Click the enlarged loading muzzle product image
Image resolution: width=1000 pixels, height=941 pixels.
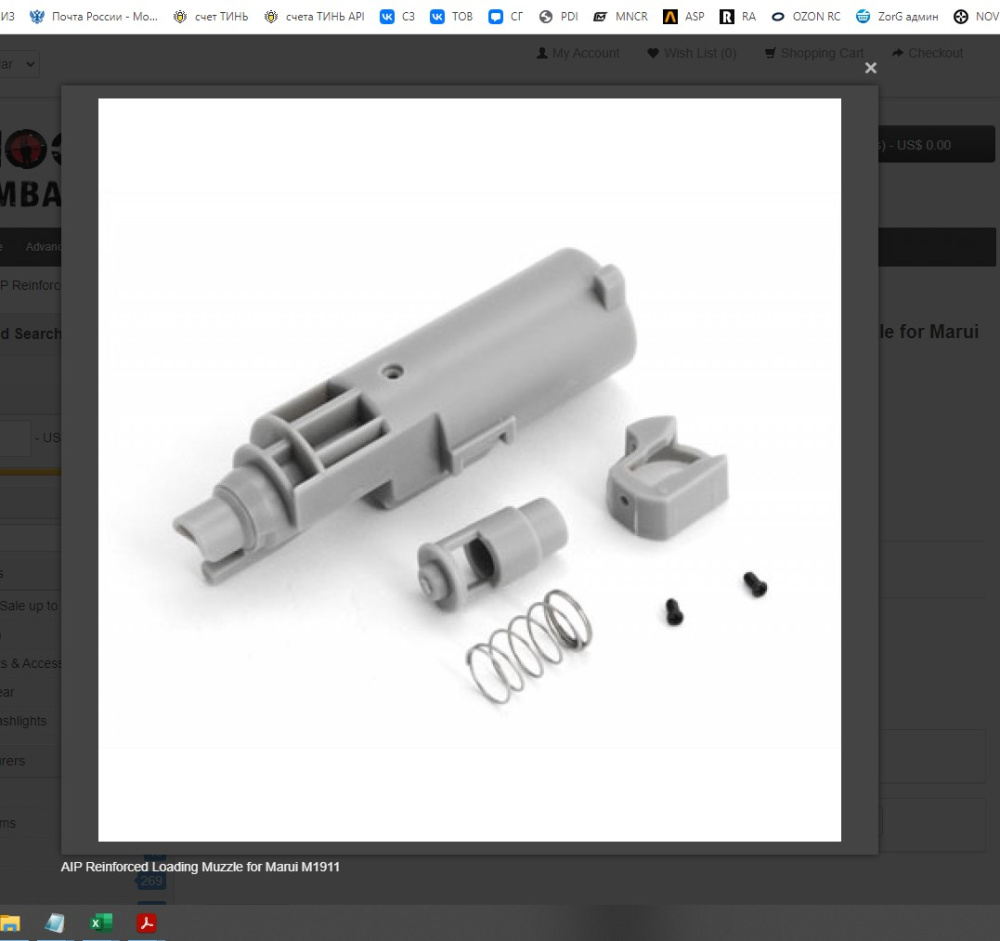click(469, 470)
